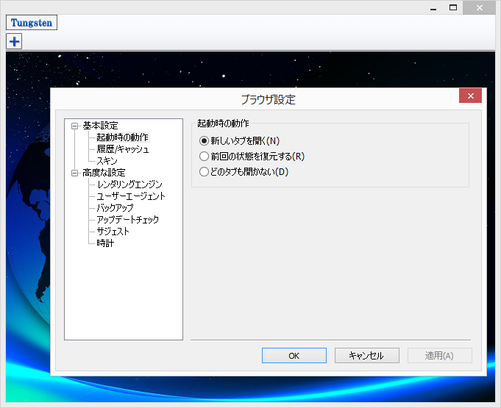Open スキン settings page
501x408 pixels.
(107, 161)
